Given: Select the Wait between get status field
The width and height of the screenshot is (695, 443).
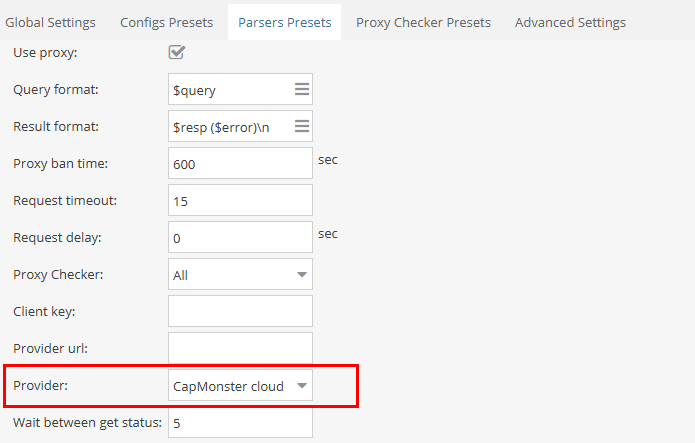Looking at the screenshot, I should coord(240,423).
